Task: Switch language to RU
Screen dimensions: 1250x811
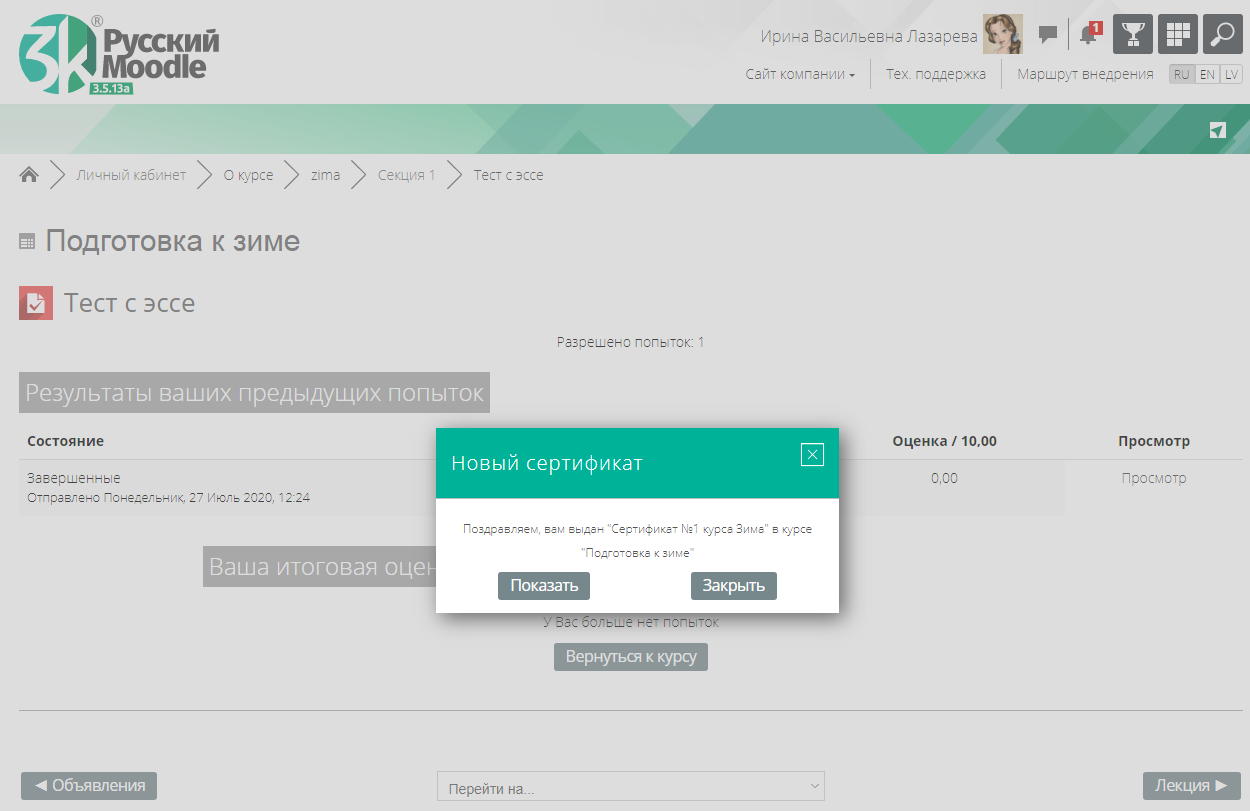Action: click(1182, 74)
